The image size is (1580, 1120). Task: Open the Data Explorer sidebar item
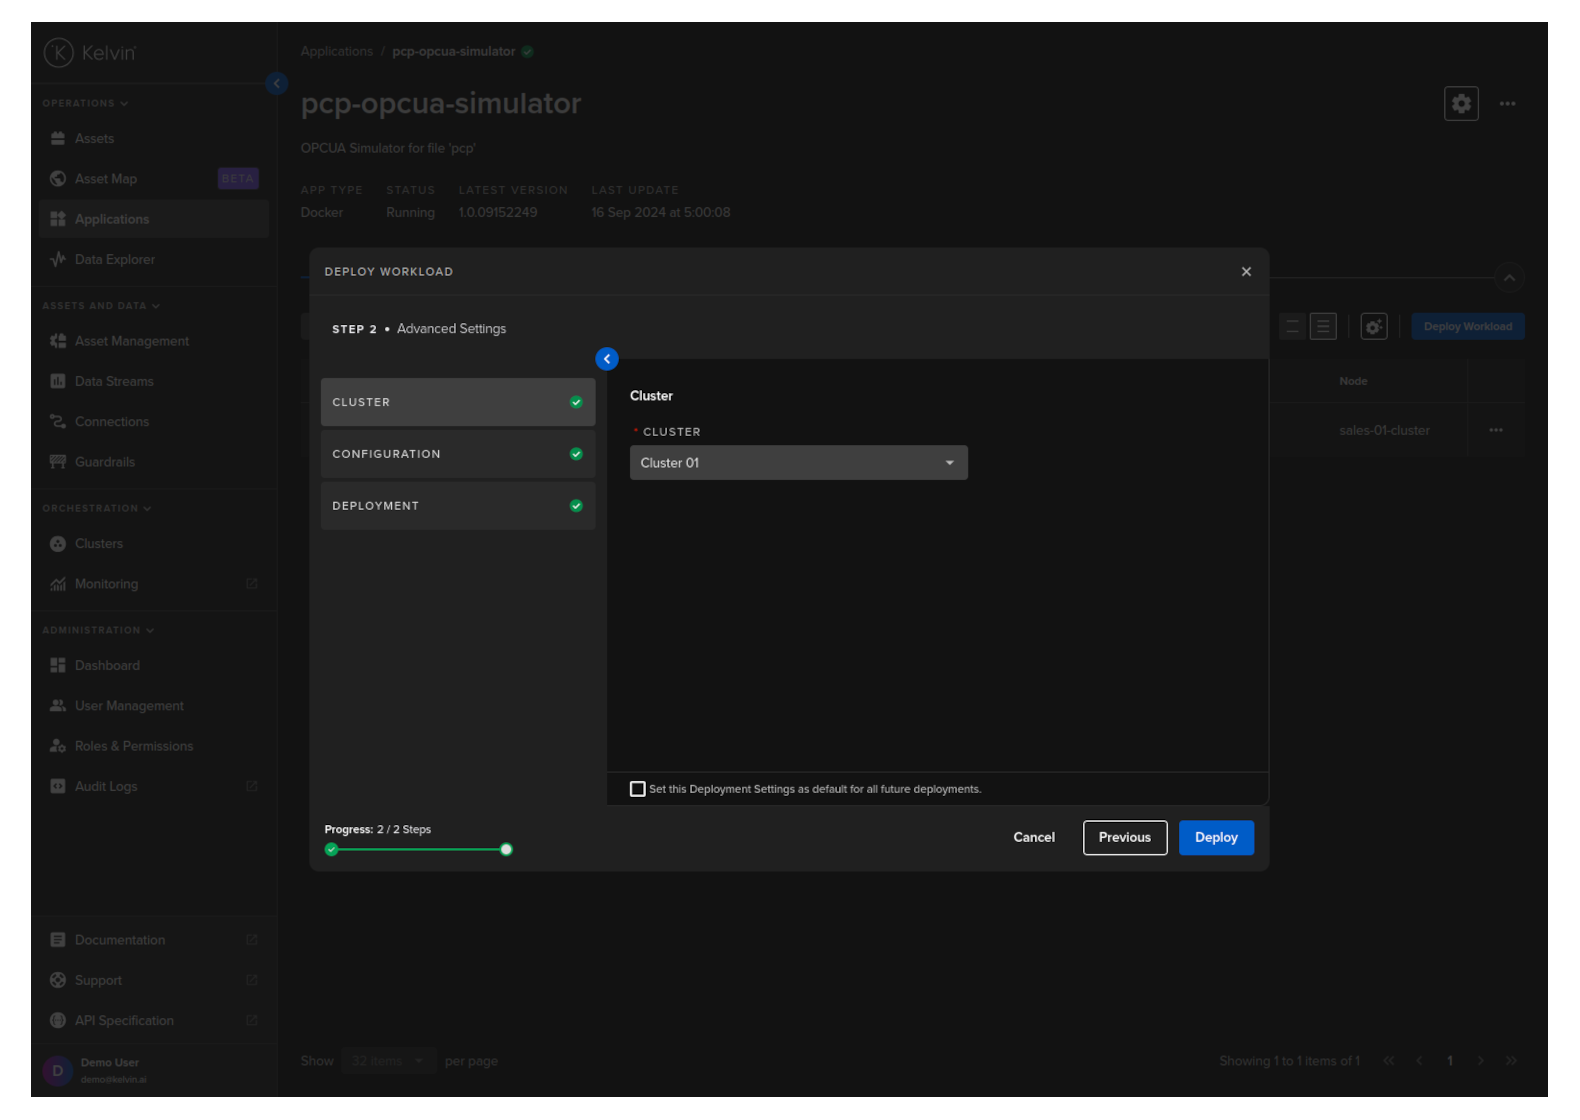114,260
